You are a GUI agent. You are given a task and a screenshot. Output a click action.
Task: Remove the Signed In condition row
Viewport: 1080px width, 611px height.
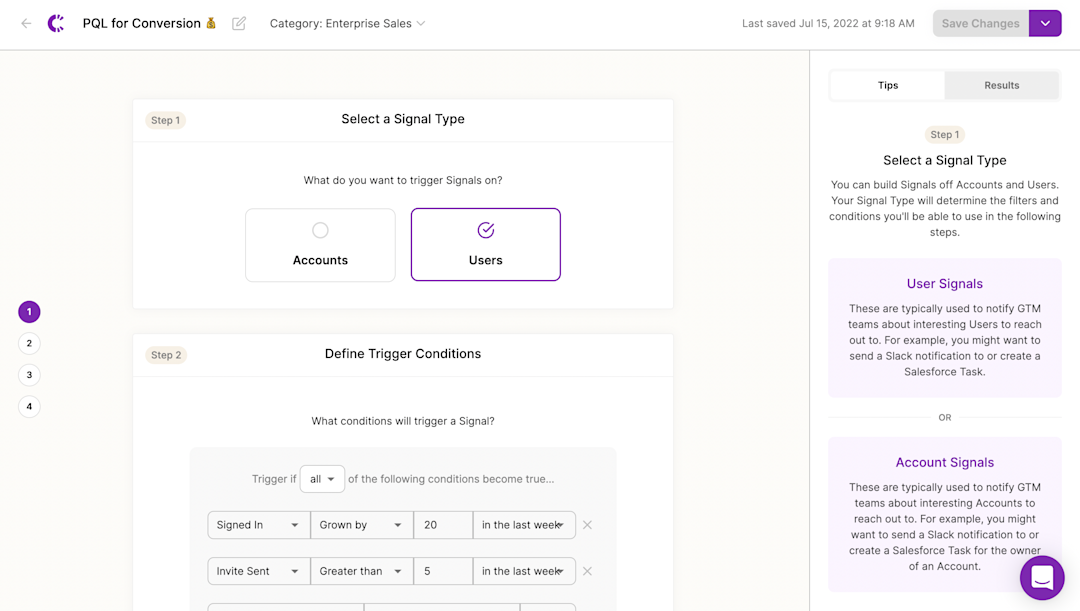[x=588, y=525]
